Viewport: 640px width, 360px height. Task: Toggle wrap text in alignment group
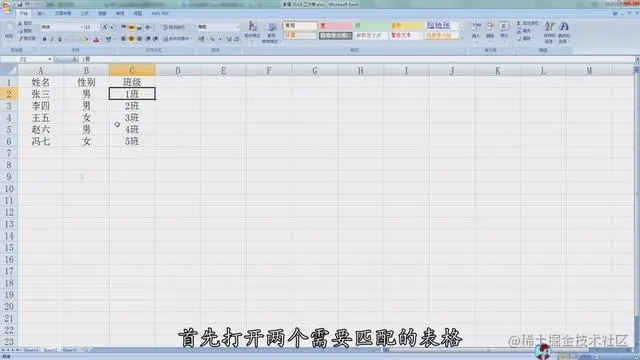[173, 27]
